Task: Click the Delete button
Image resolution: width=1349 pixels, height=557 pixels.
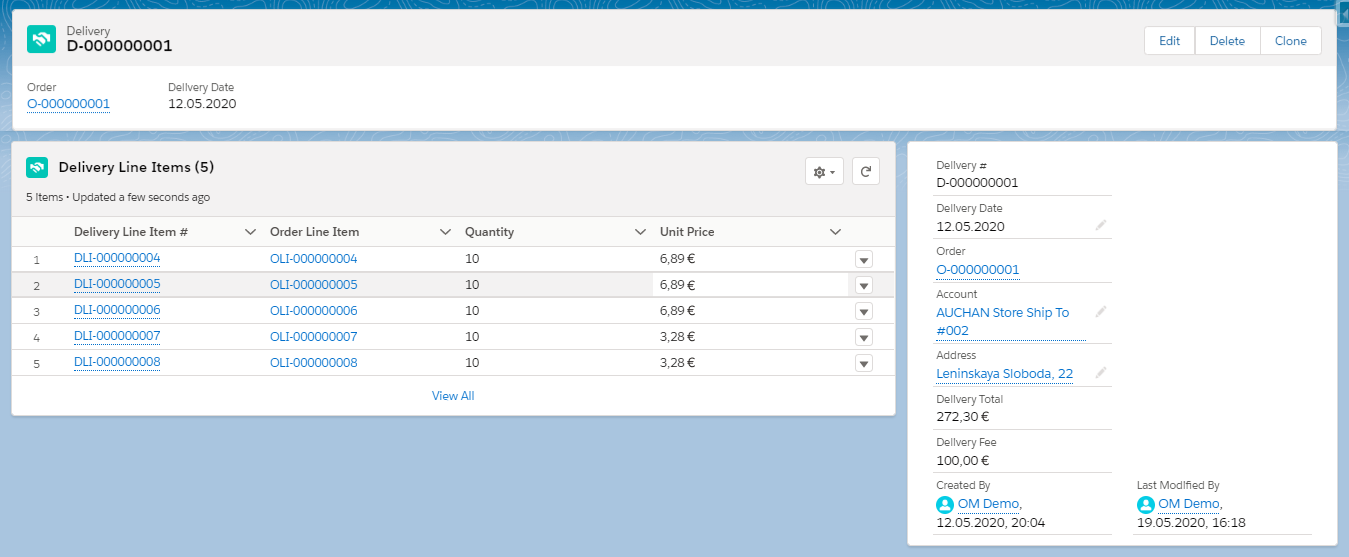Action: tap(1227, 41)
